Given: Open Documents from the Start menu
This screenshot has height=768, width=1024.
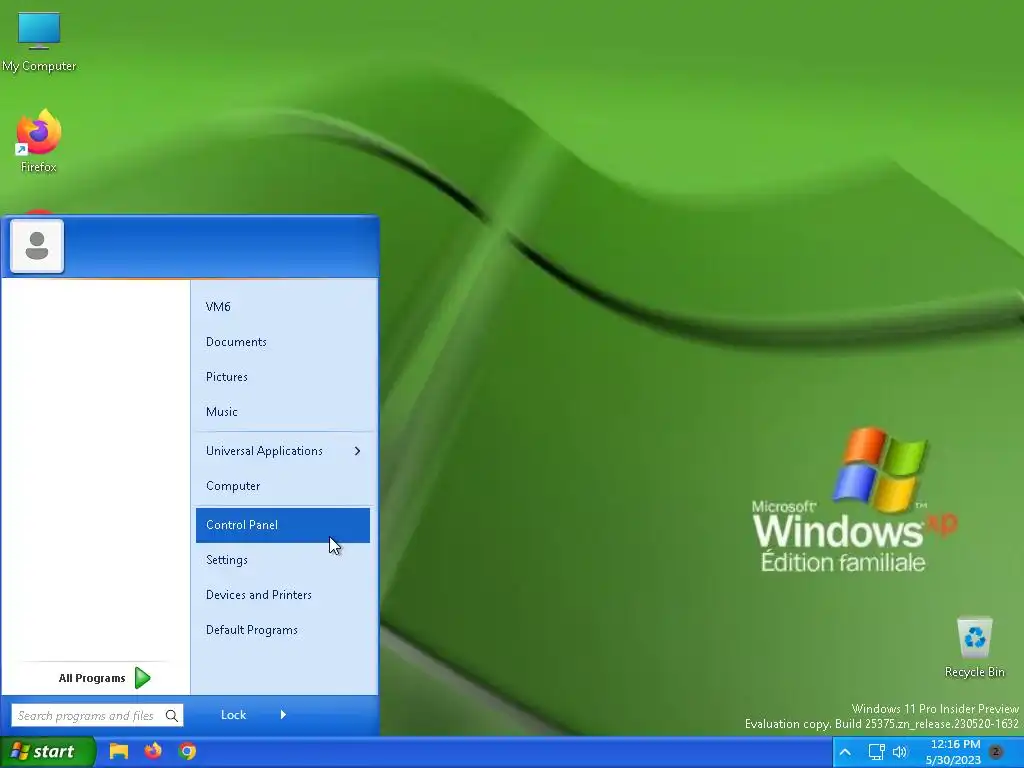Looking at the screenshot, I should [283, 342].
